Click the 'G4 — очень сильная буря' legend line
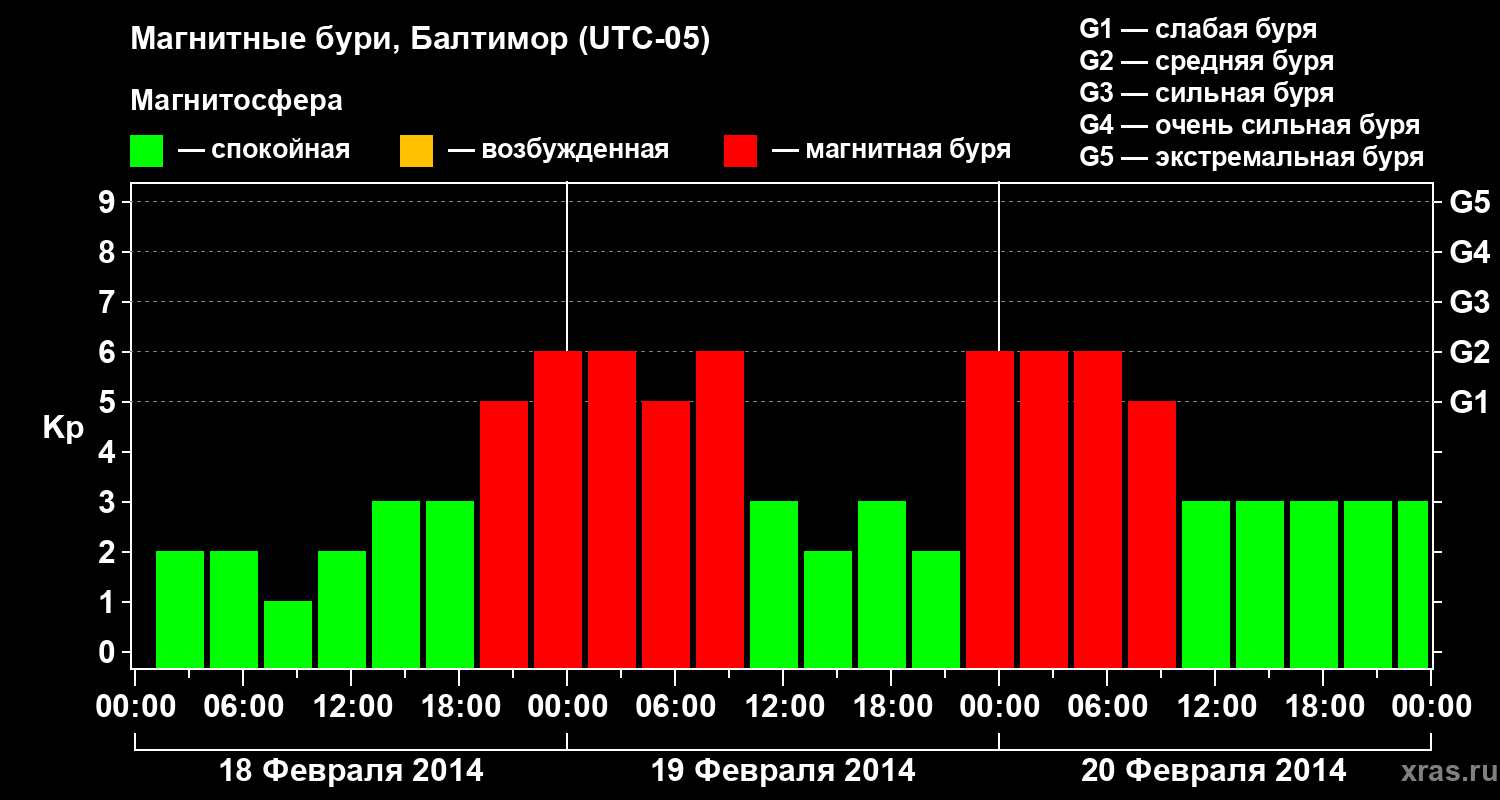The height and width of the screenshot is (800, 1500). pos(1249,125)
